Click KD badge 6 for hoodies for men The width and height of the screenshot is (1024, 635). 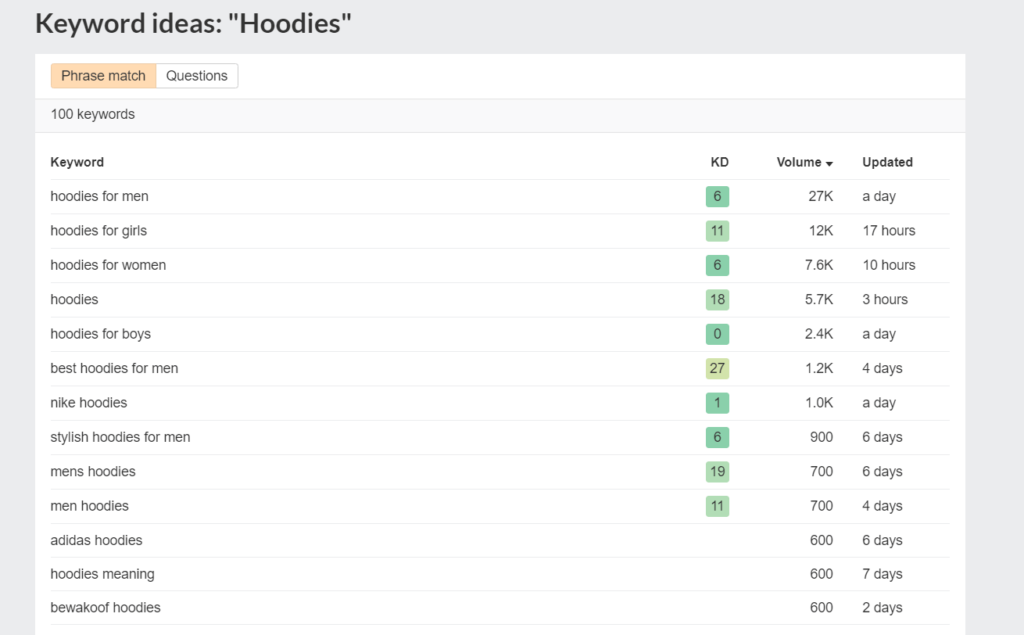(x=717, y=196)
